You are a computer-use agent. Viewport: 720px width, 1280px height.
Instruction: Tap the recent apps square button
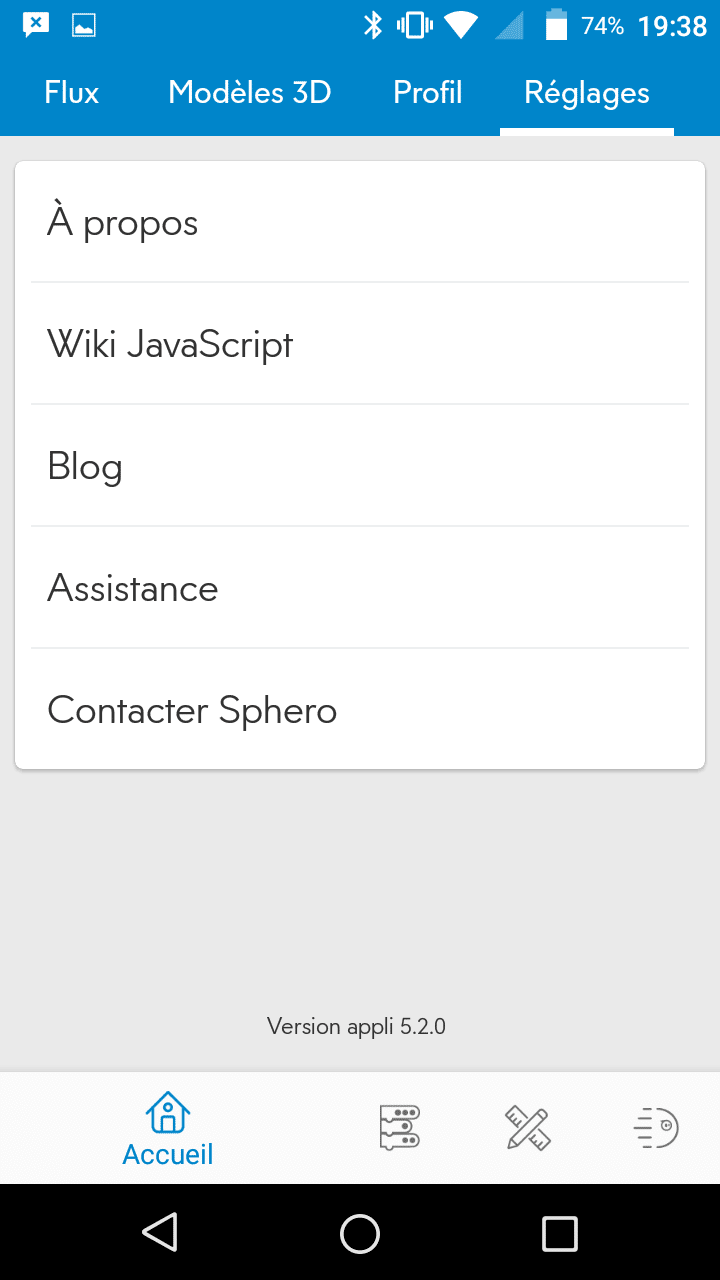tap(559, 1233)
